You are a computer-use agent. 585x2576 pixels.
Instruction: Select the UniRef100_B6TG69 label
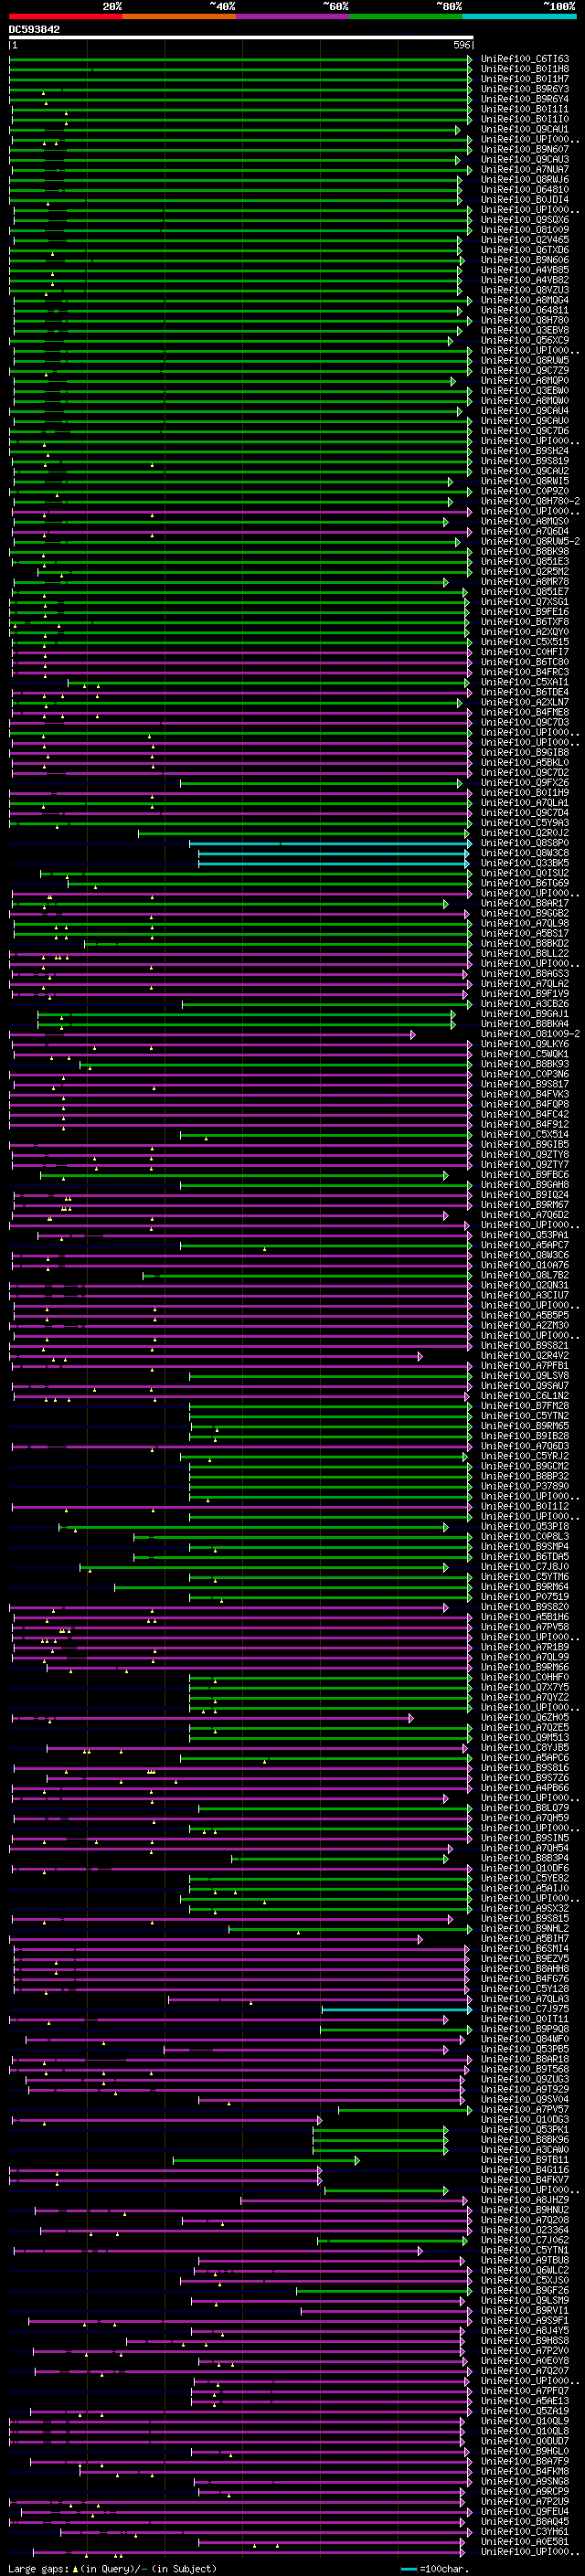tap(525, 883)
